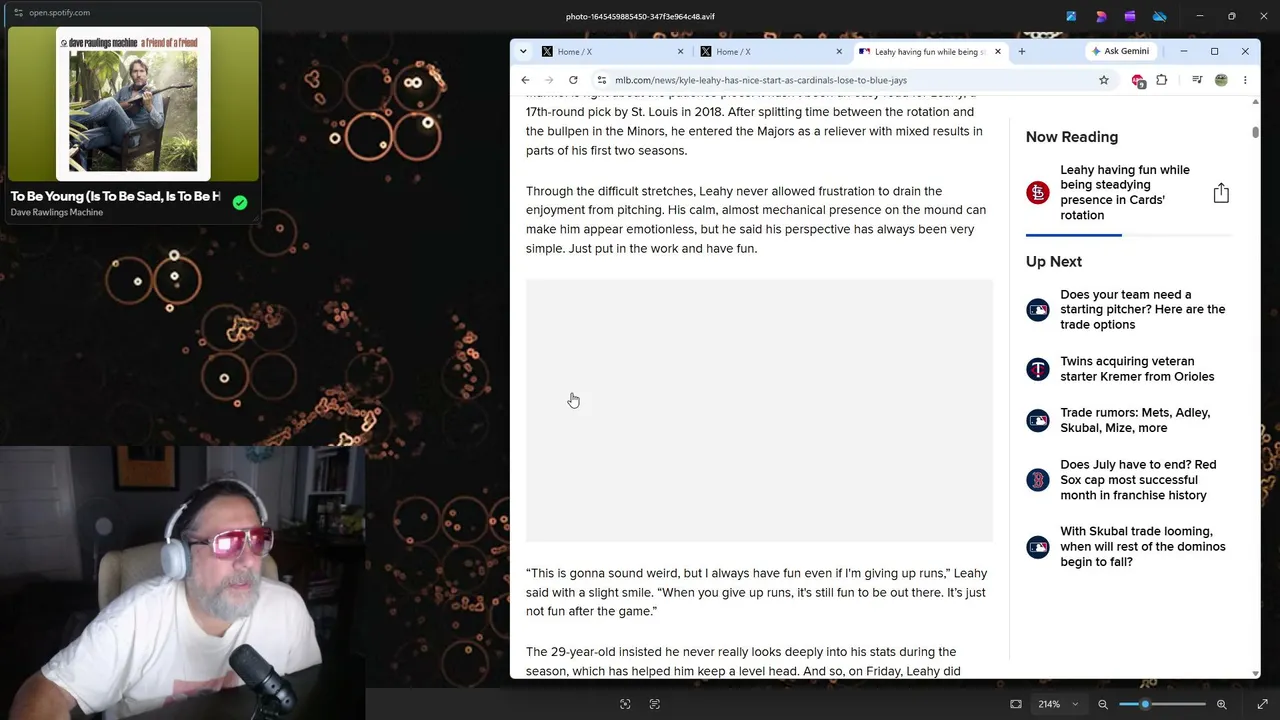1280x720 pixels.
Task: Click artist name Dave Rawlings Machine
Action: click(57, 212)
